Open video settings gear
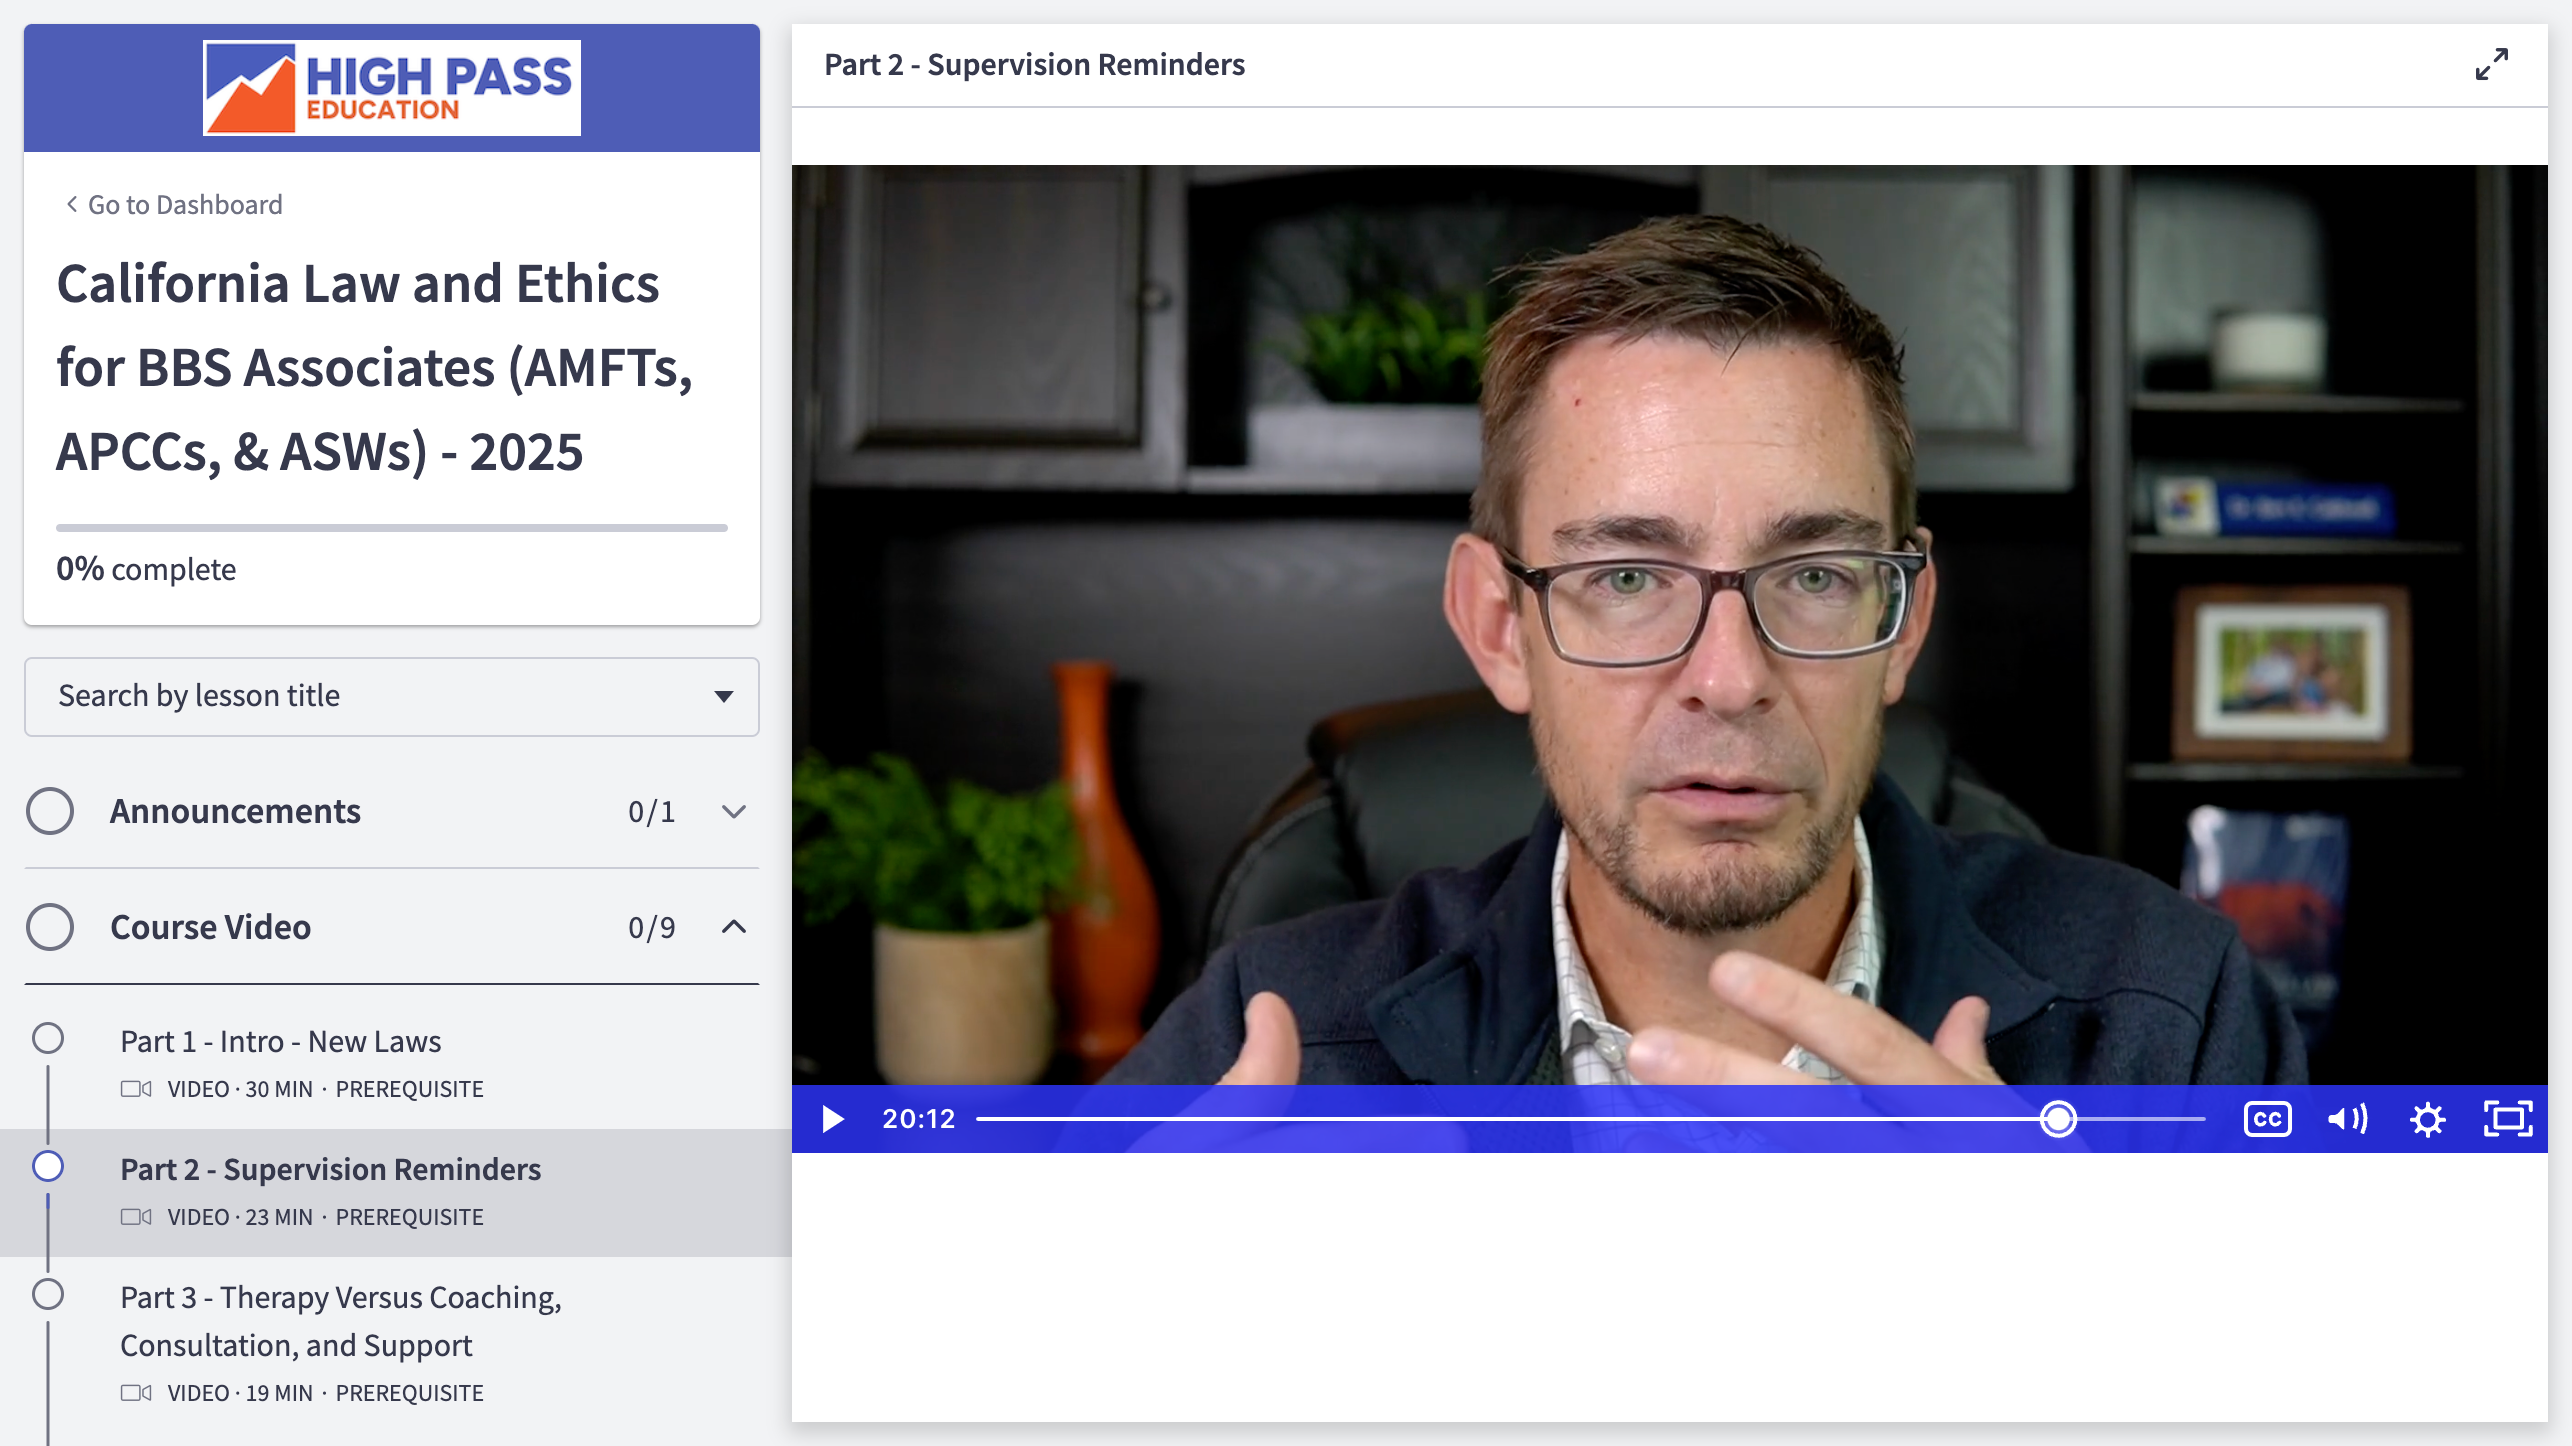This screenshot has height=1446, width=2572. pyautogui.click(x=2427, y=1119)
